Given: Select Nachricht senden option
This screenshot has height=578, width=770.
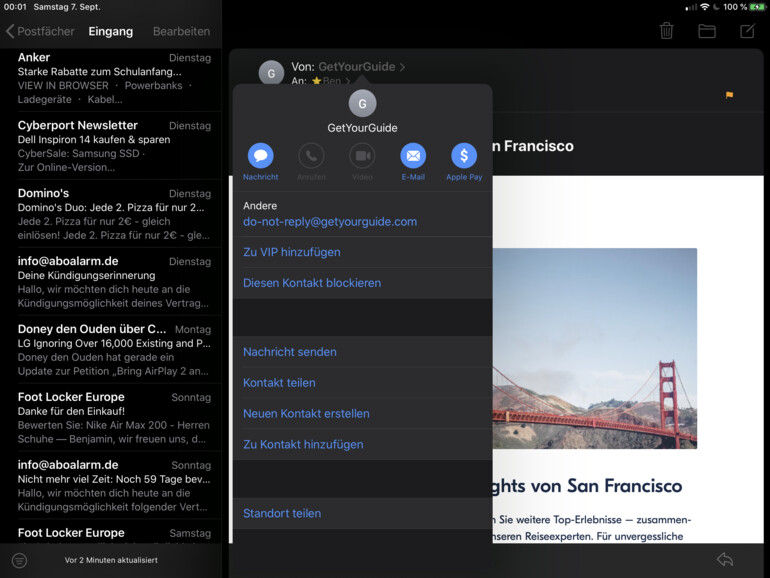Looking at the screenshot, I should click(363, 352).
